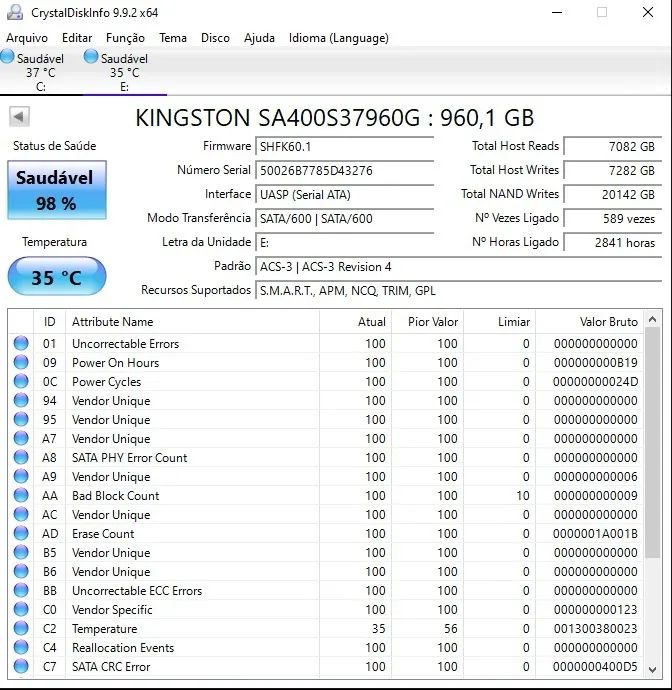
Task: Click the 35 °C temperature button
Action: 57,276
